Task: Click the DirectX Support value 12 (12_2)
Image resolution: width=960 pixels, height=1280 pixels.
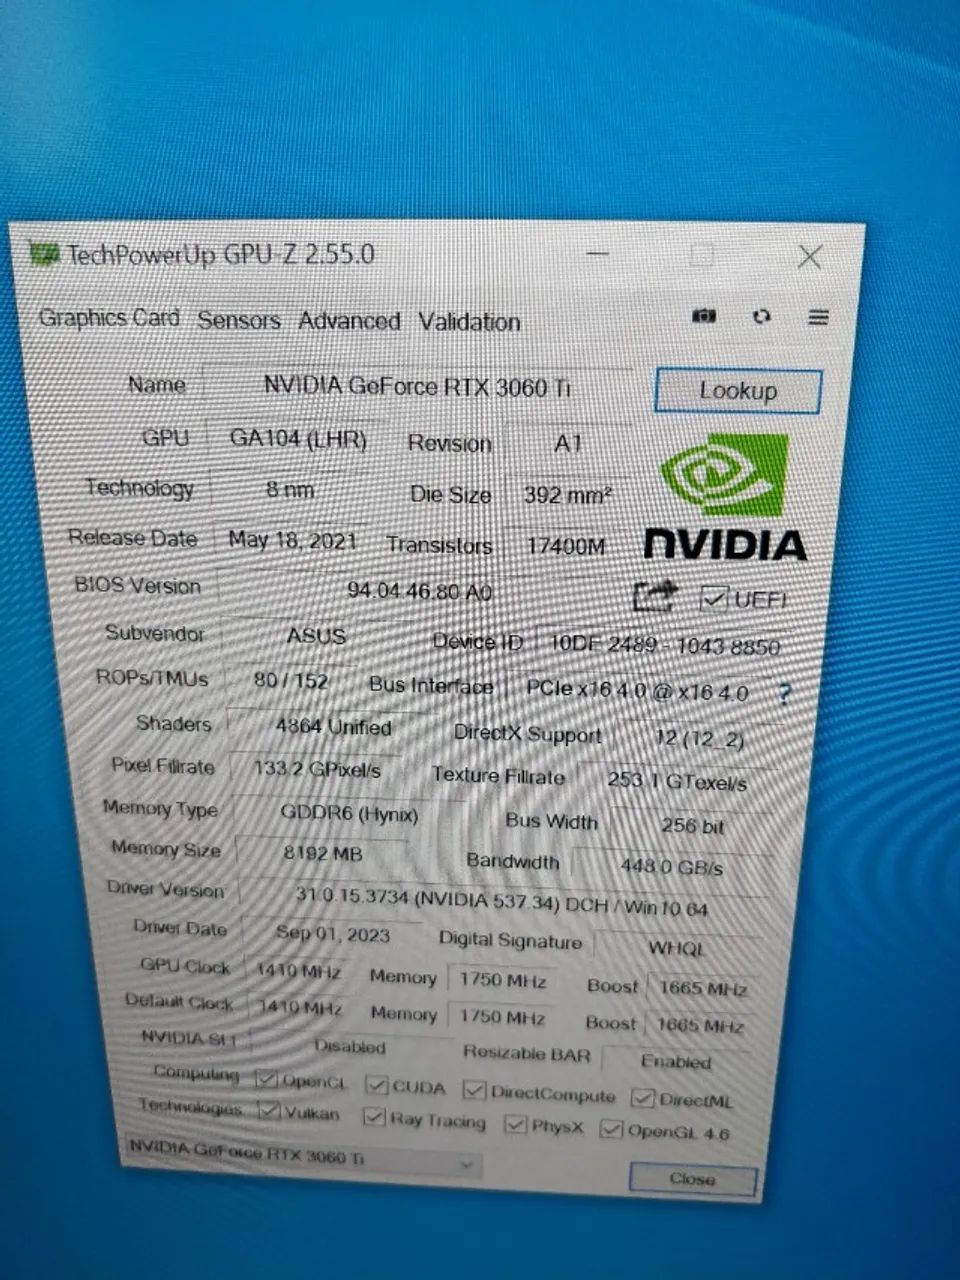Action: coord(700,739)
